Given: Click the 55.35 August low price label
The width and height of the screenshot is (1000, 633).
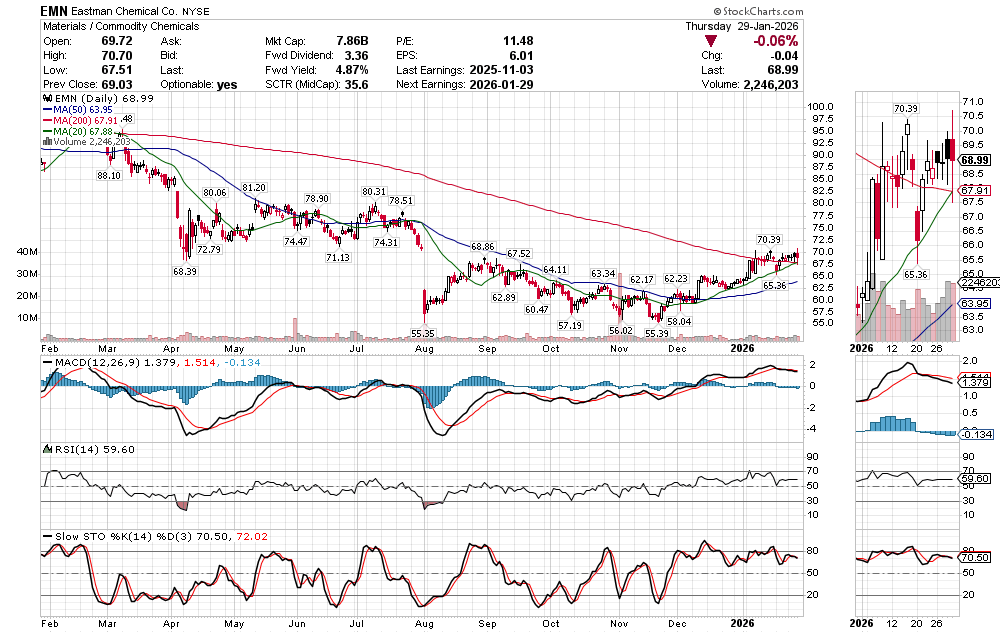Looking at the screenshot, I should [423, 332].
